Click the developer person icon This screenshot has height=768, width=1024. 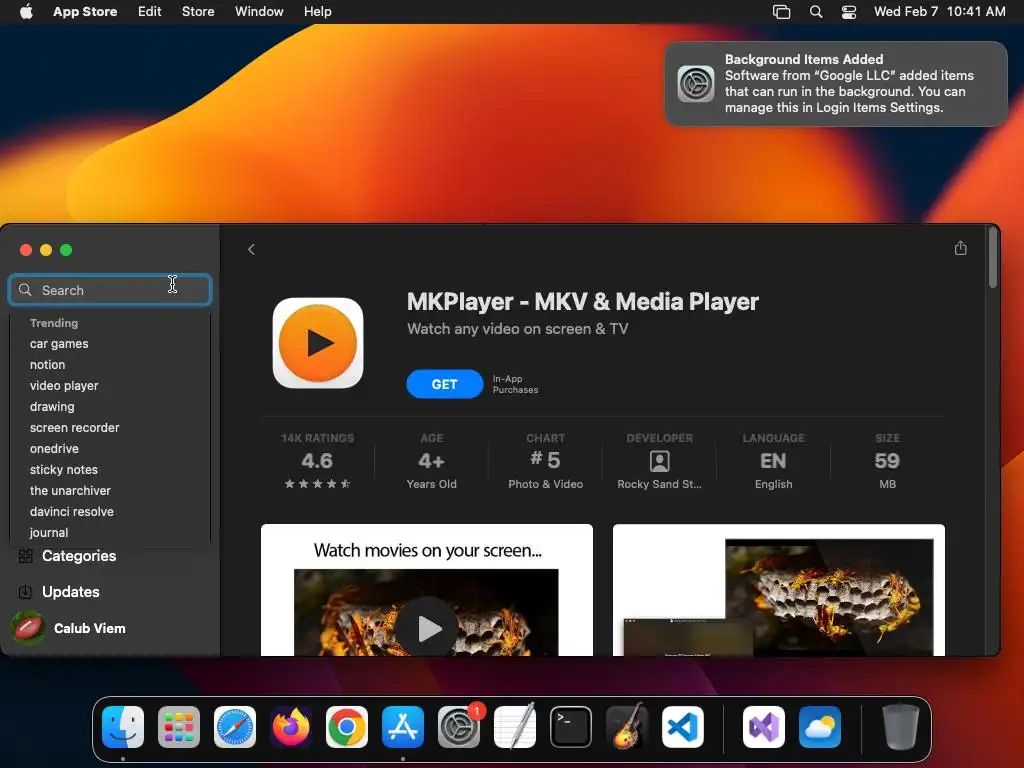tap(660, 461)
